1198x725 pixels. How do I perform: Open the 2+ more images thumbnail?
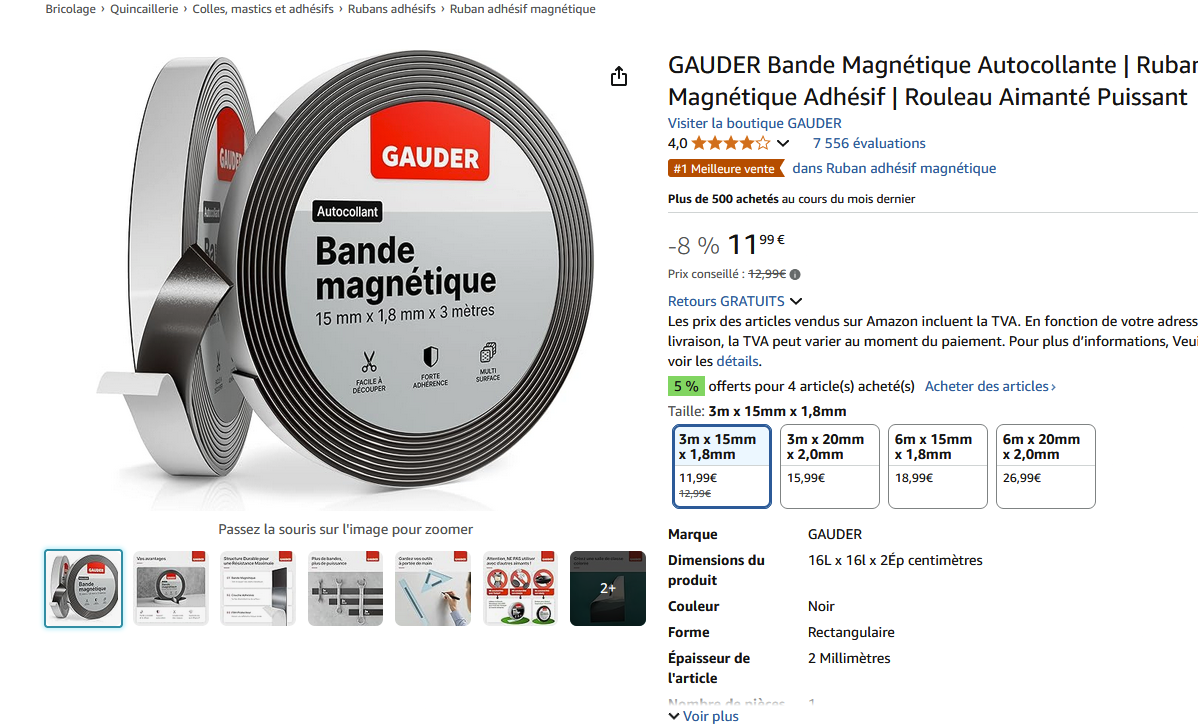point(607,588)
